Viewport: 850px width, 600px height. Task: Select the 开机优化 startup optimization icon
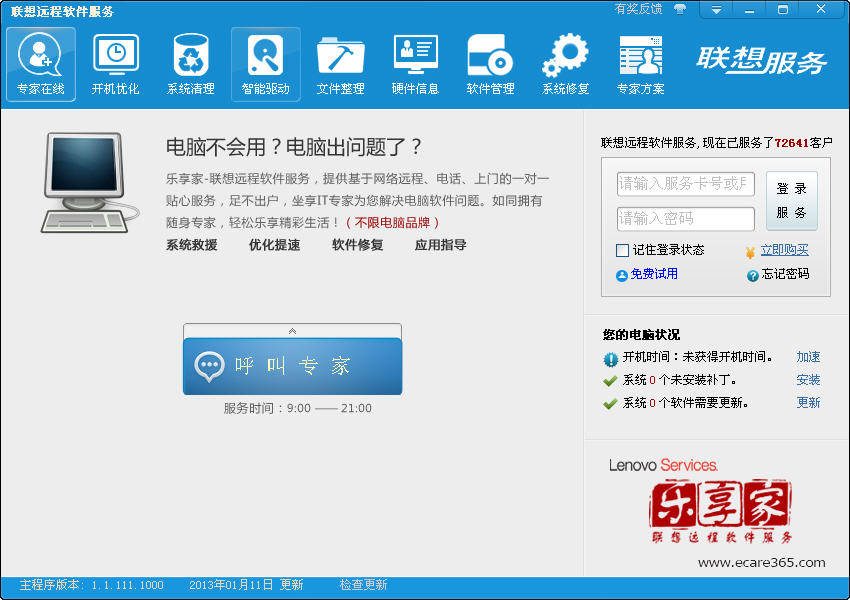(x=115, y=63)
